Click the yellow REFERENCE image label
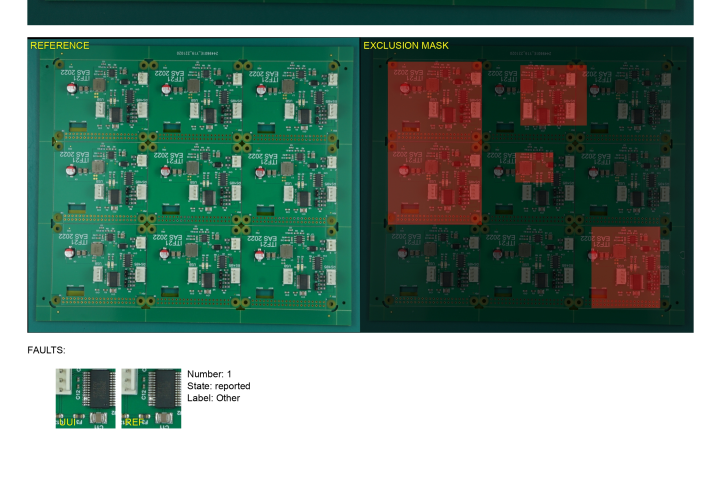Image resolution: width=701 pixels, height=482 pixels. [x=60, y=46]
